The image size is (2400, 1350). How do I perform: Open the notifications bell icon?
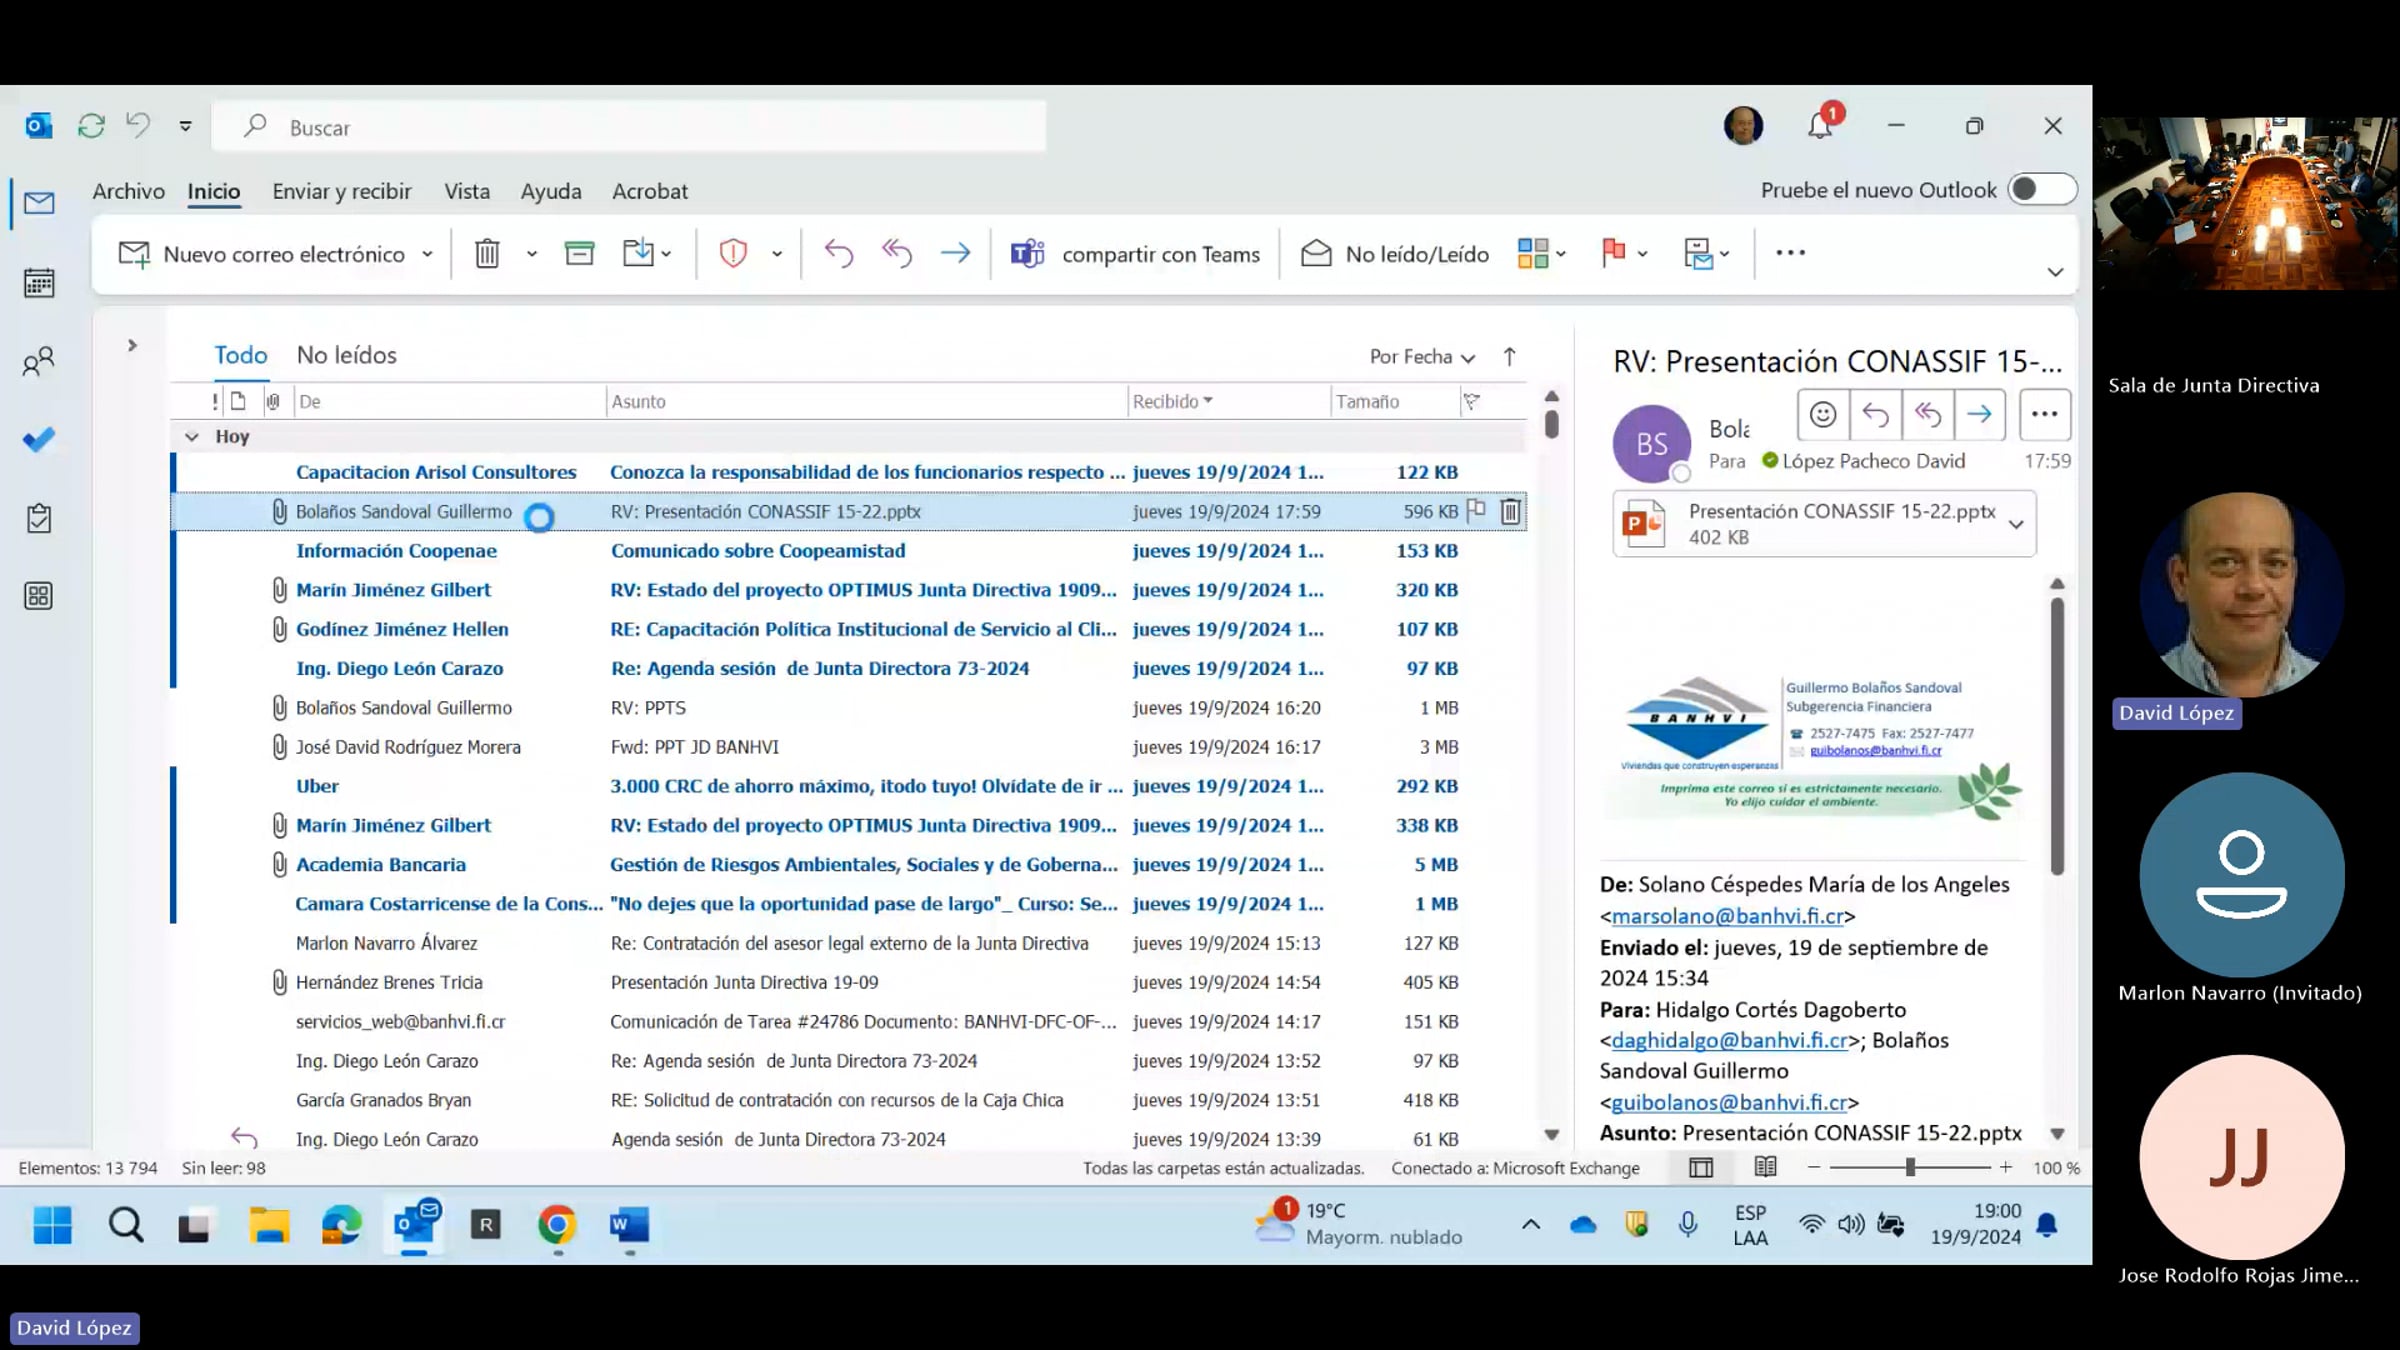[1820, 126]
